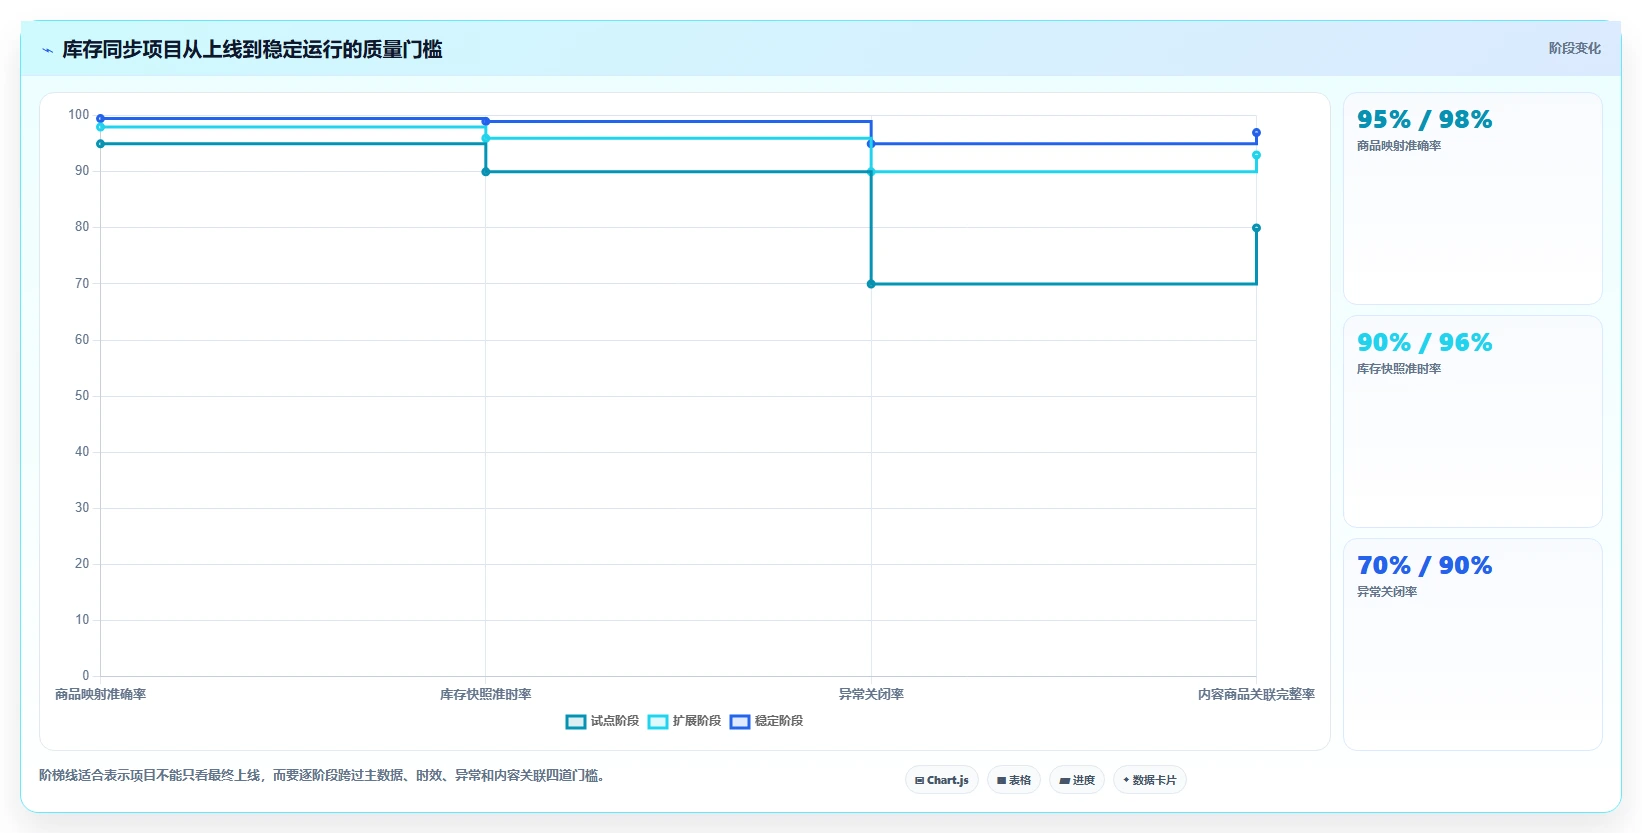Select the 试点阶段 point at 内容商品关联完整率 (80)
Screen dimensions: 1642x833
[x=1256, y=228]
